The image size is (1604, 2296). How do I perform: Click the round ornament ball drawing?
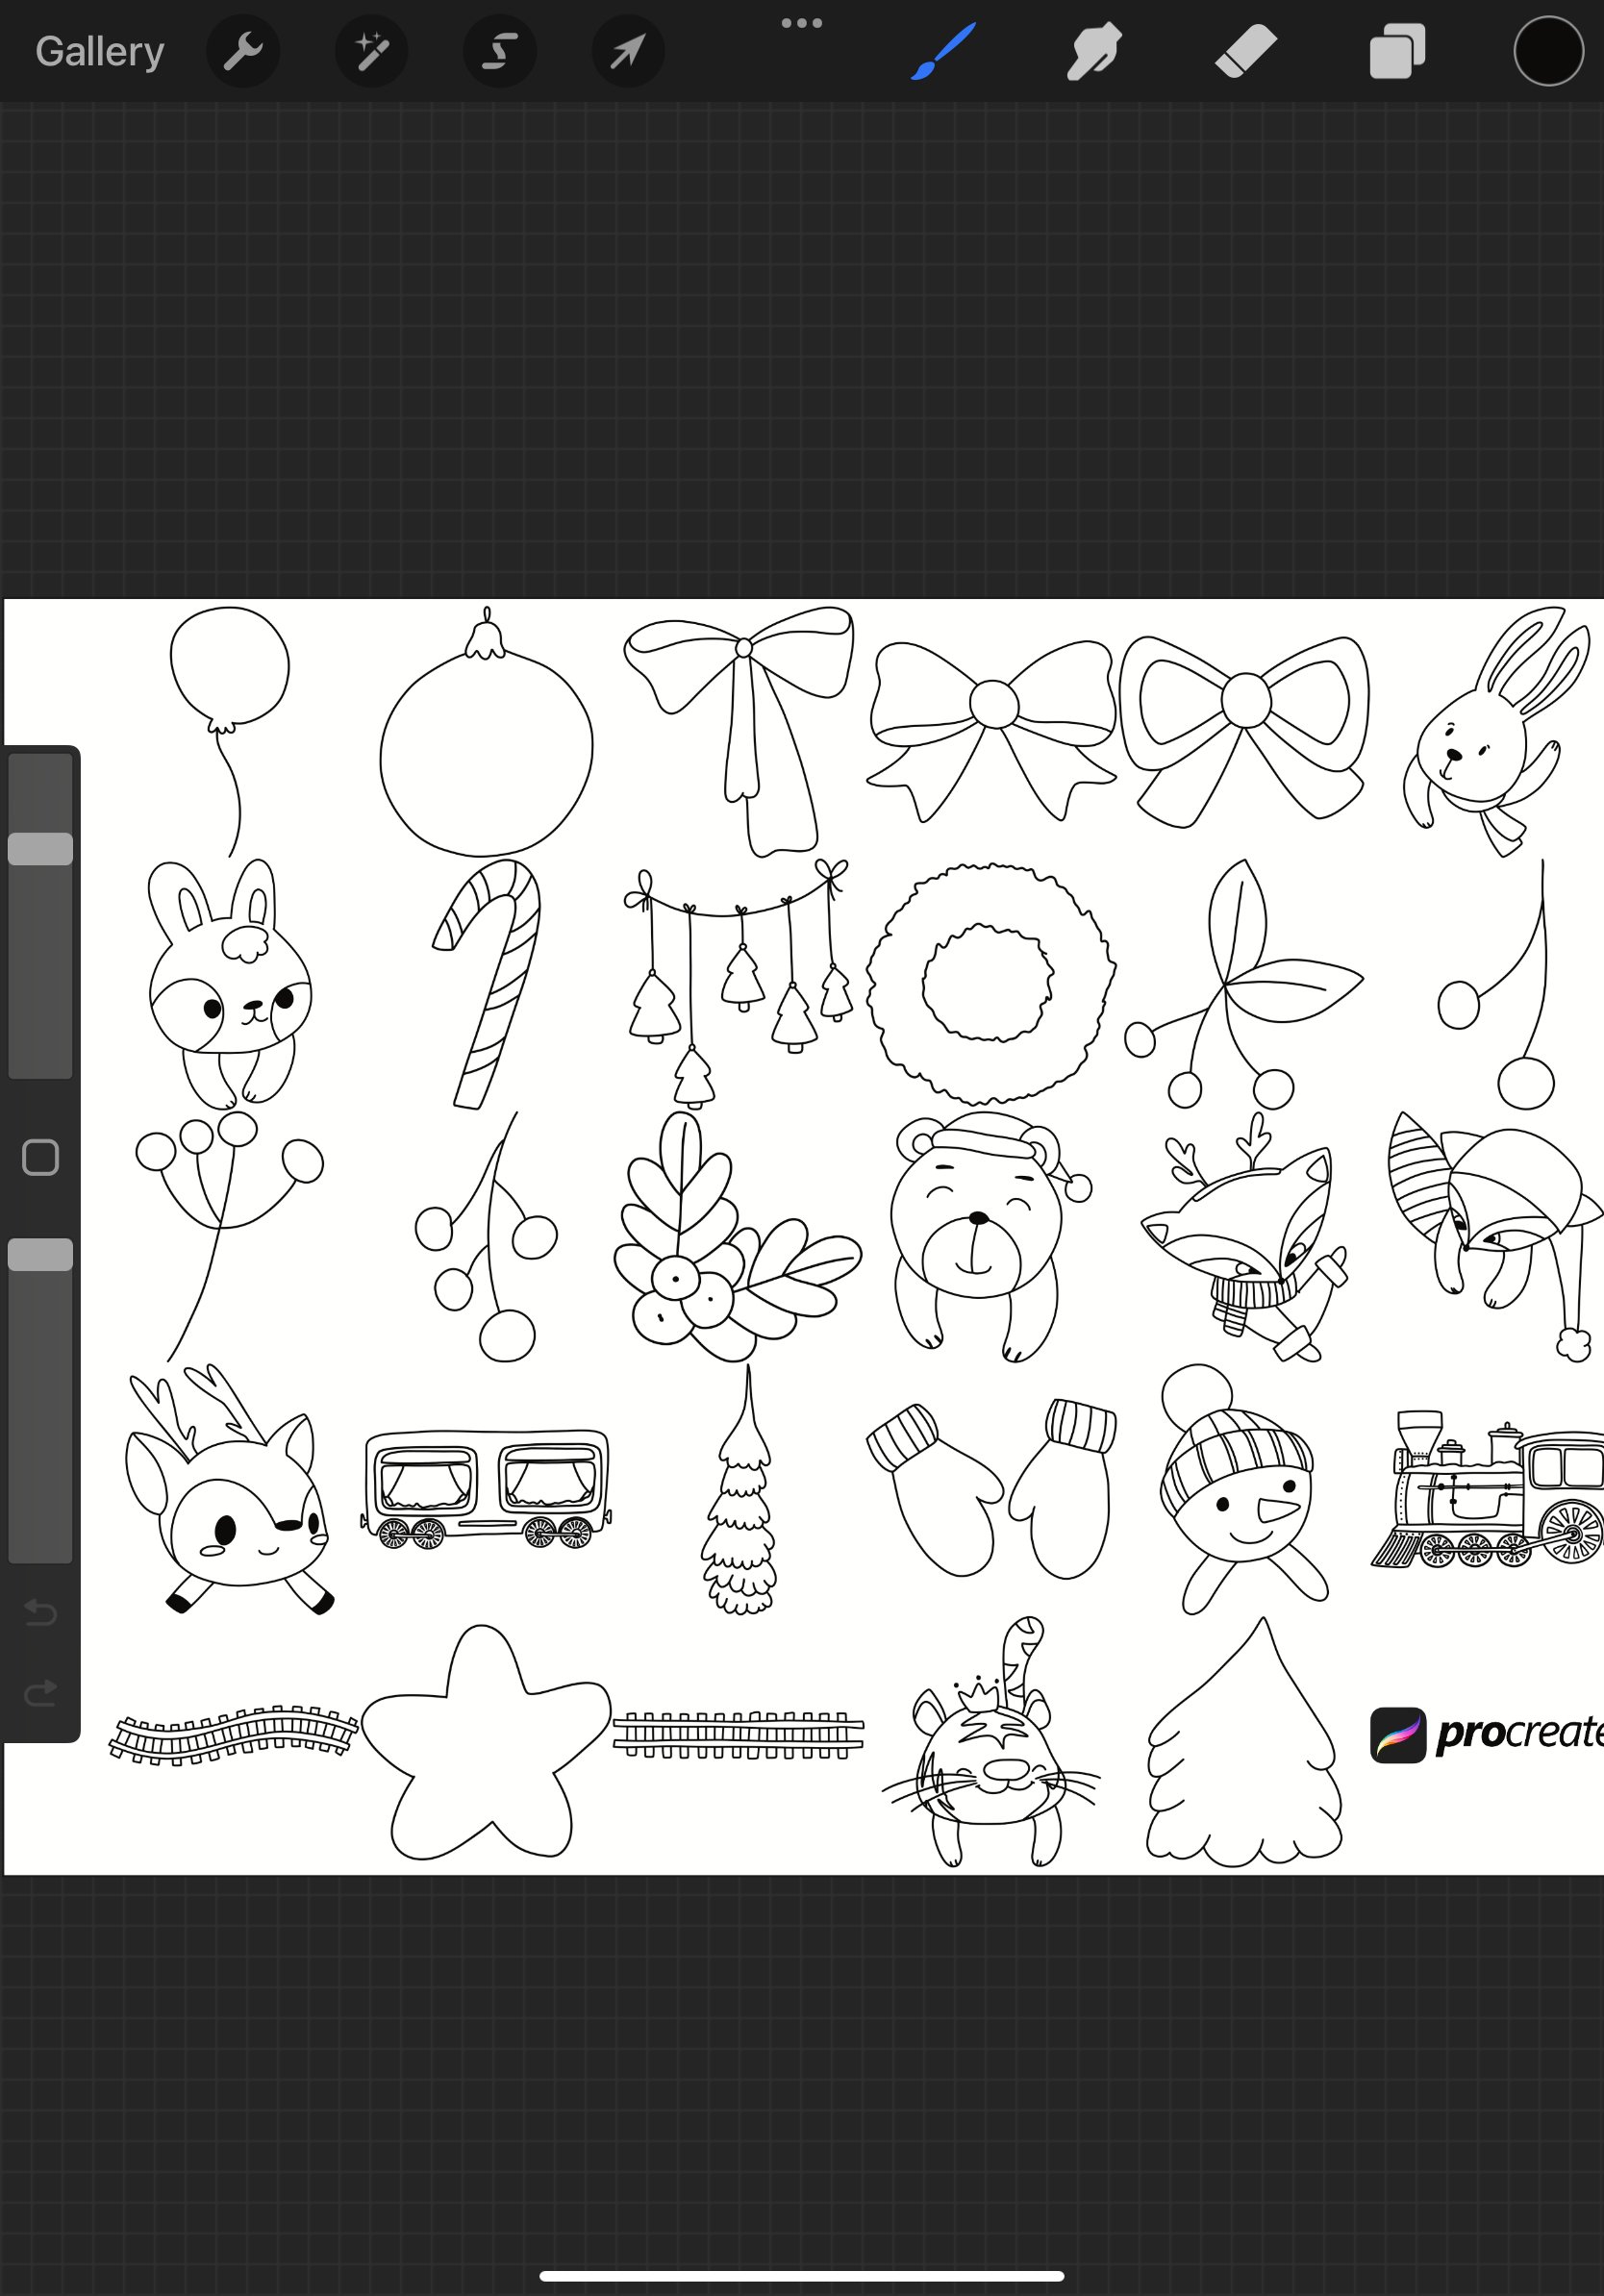tap(486, 732)
